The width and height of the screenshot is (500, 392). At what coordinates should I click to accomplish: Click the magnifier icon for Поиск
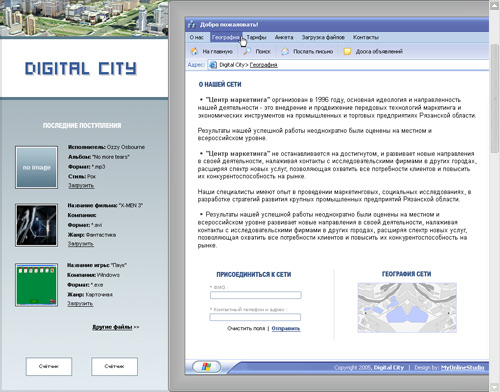pos(247,51)
